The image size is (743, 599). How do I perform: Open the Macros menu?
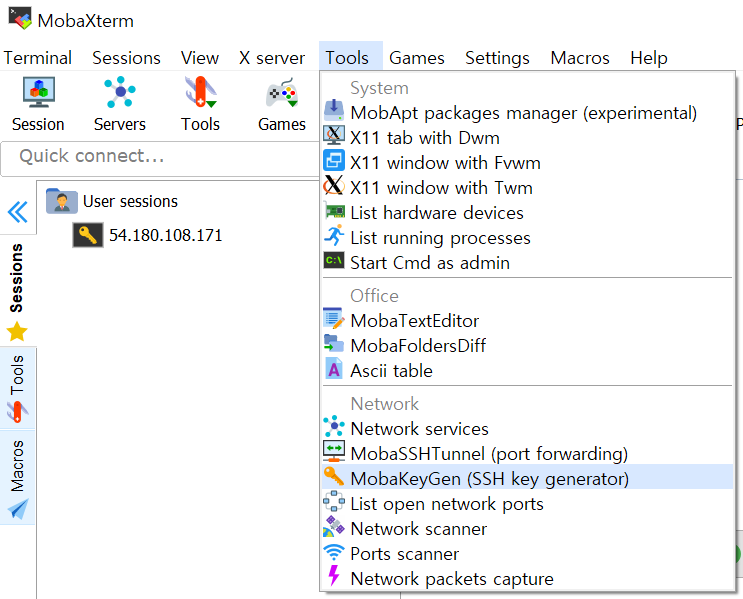click(580, 58)
